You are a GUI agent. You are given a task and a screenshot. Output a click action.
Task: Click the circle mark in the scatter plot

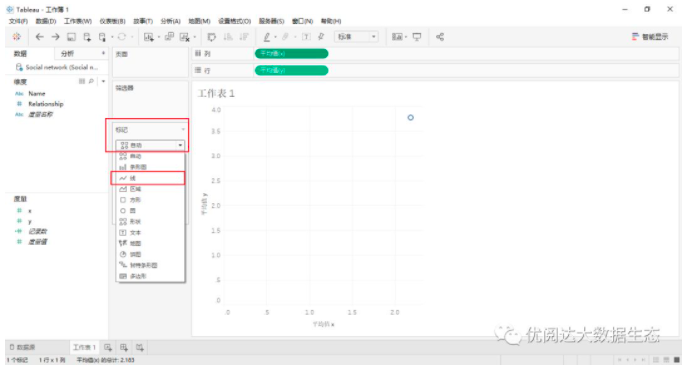point(410,118)
